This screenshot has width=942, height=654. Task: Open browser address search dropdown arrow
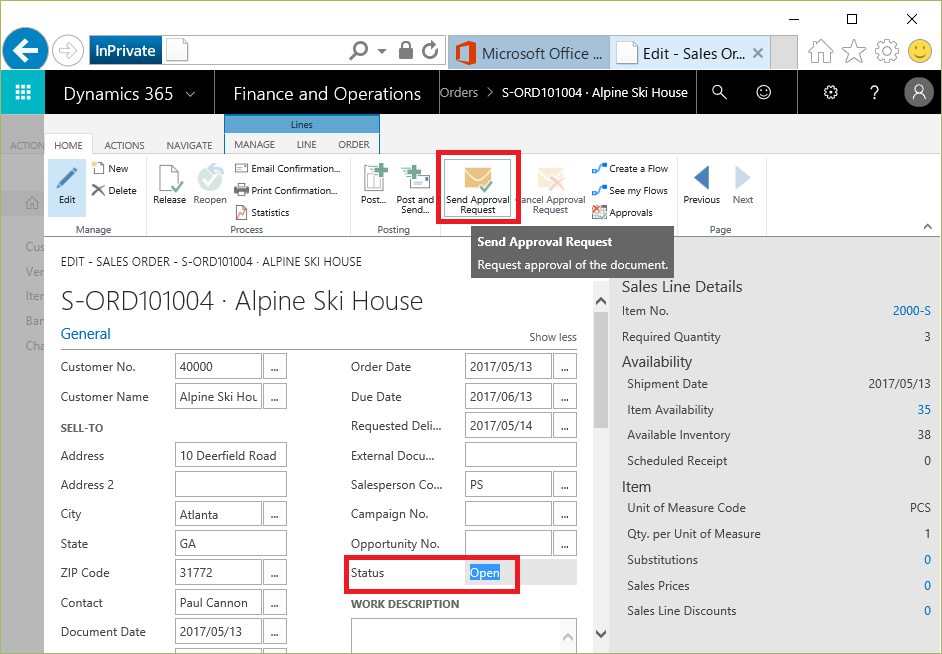coord(382,51)
